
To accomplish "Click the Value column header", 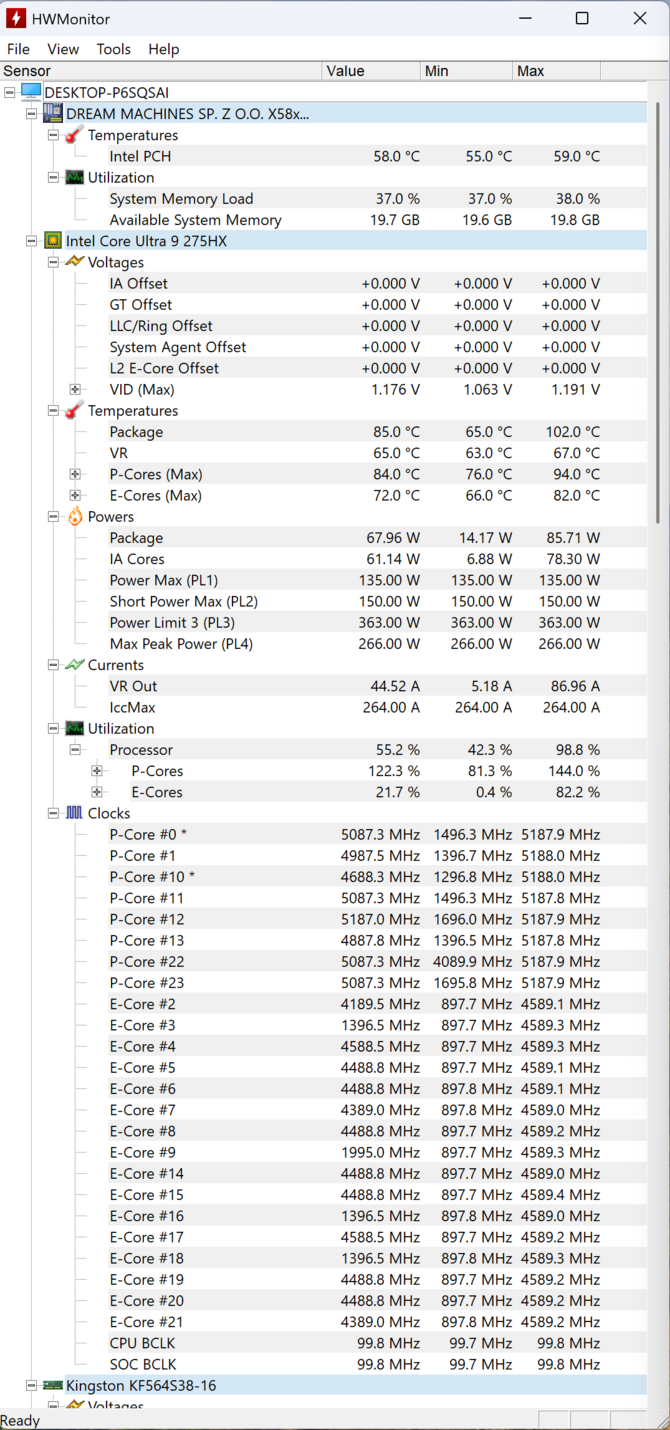I will pyautogui.click(x=371, y=71).
